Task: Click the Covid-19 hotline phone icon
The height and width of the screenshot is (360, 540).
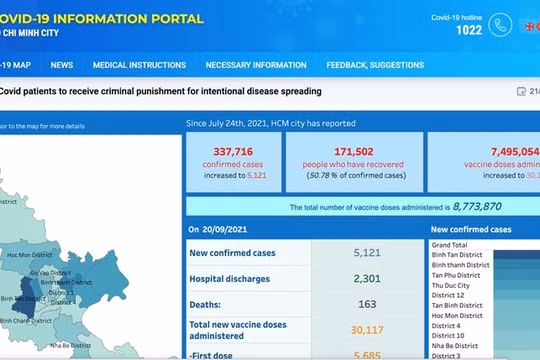Action: click(x=500, y=25)
